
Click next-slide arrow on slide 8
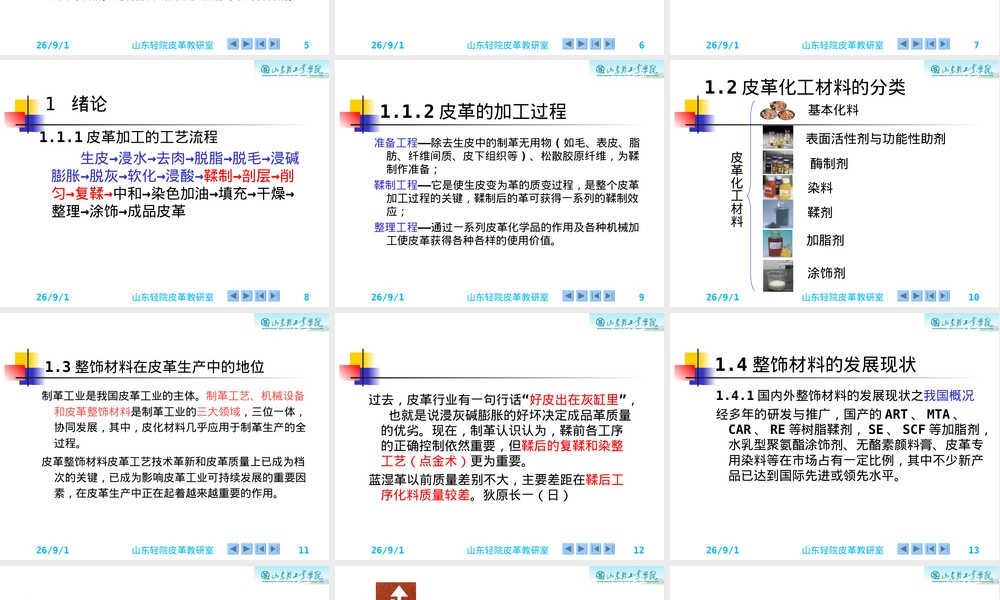pyautogui.click(x=247, y=296)
